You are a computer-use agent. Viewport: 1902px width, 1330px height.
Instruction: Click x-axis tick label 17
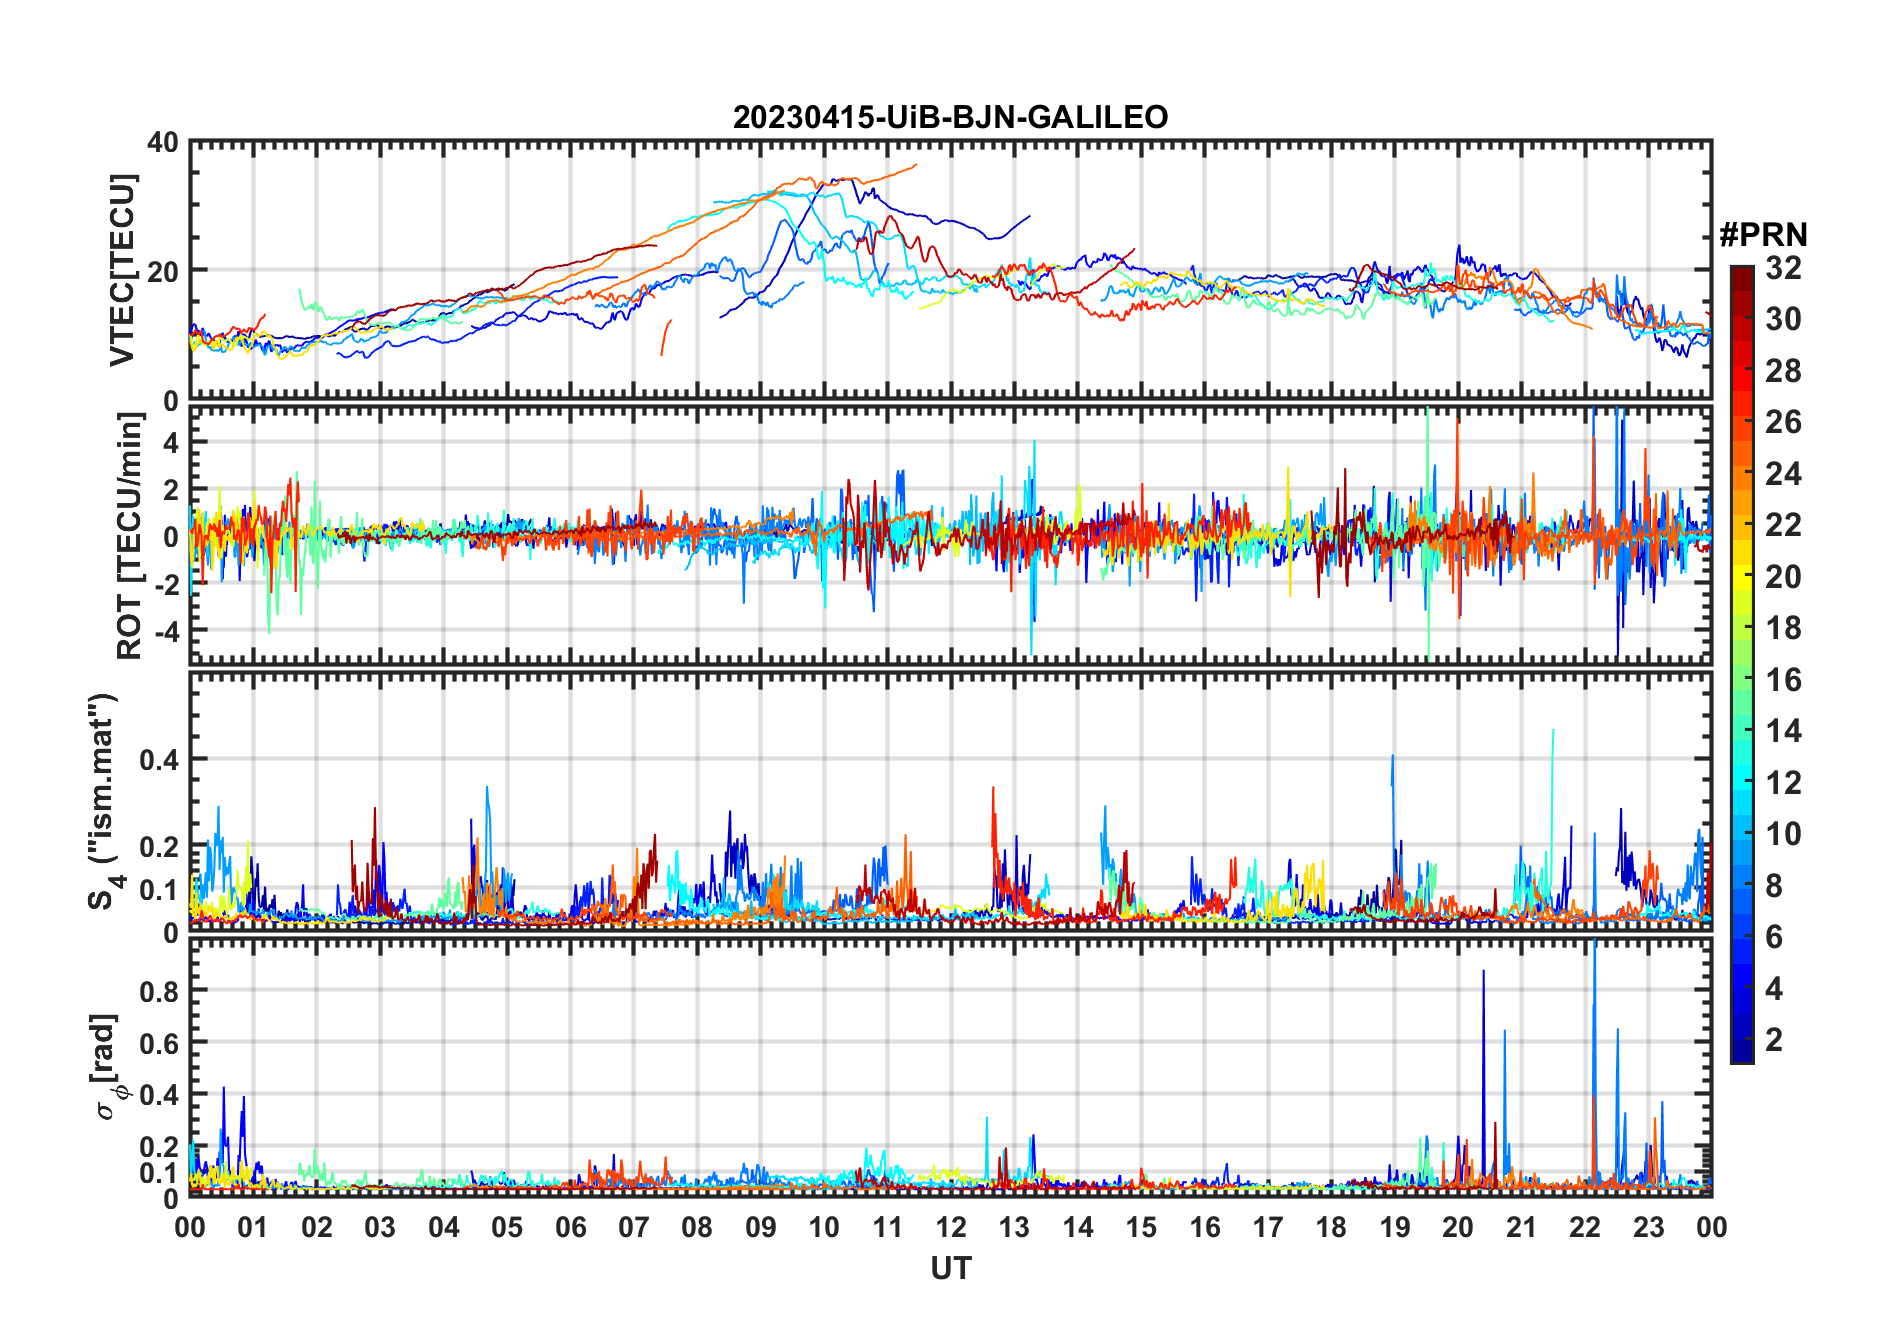coord(1268,1228)
